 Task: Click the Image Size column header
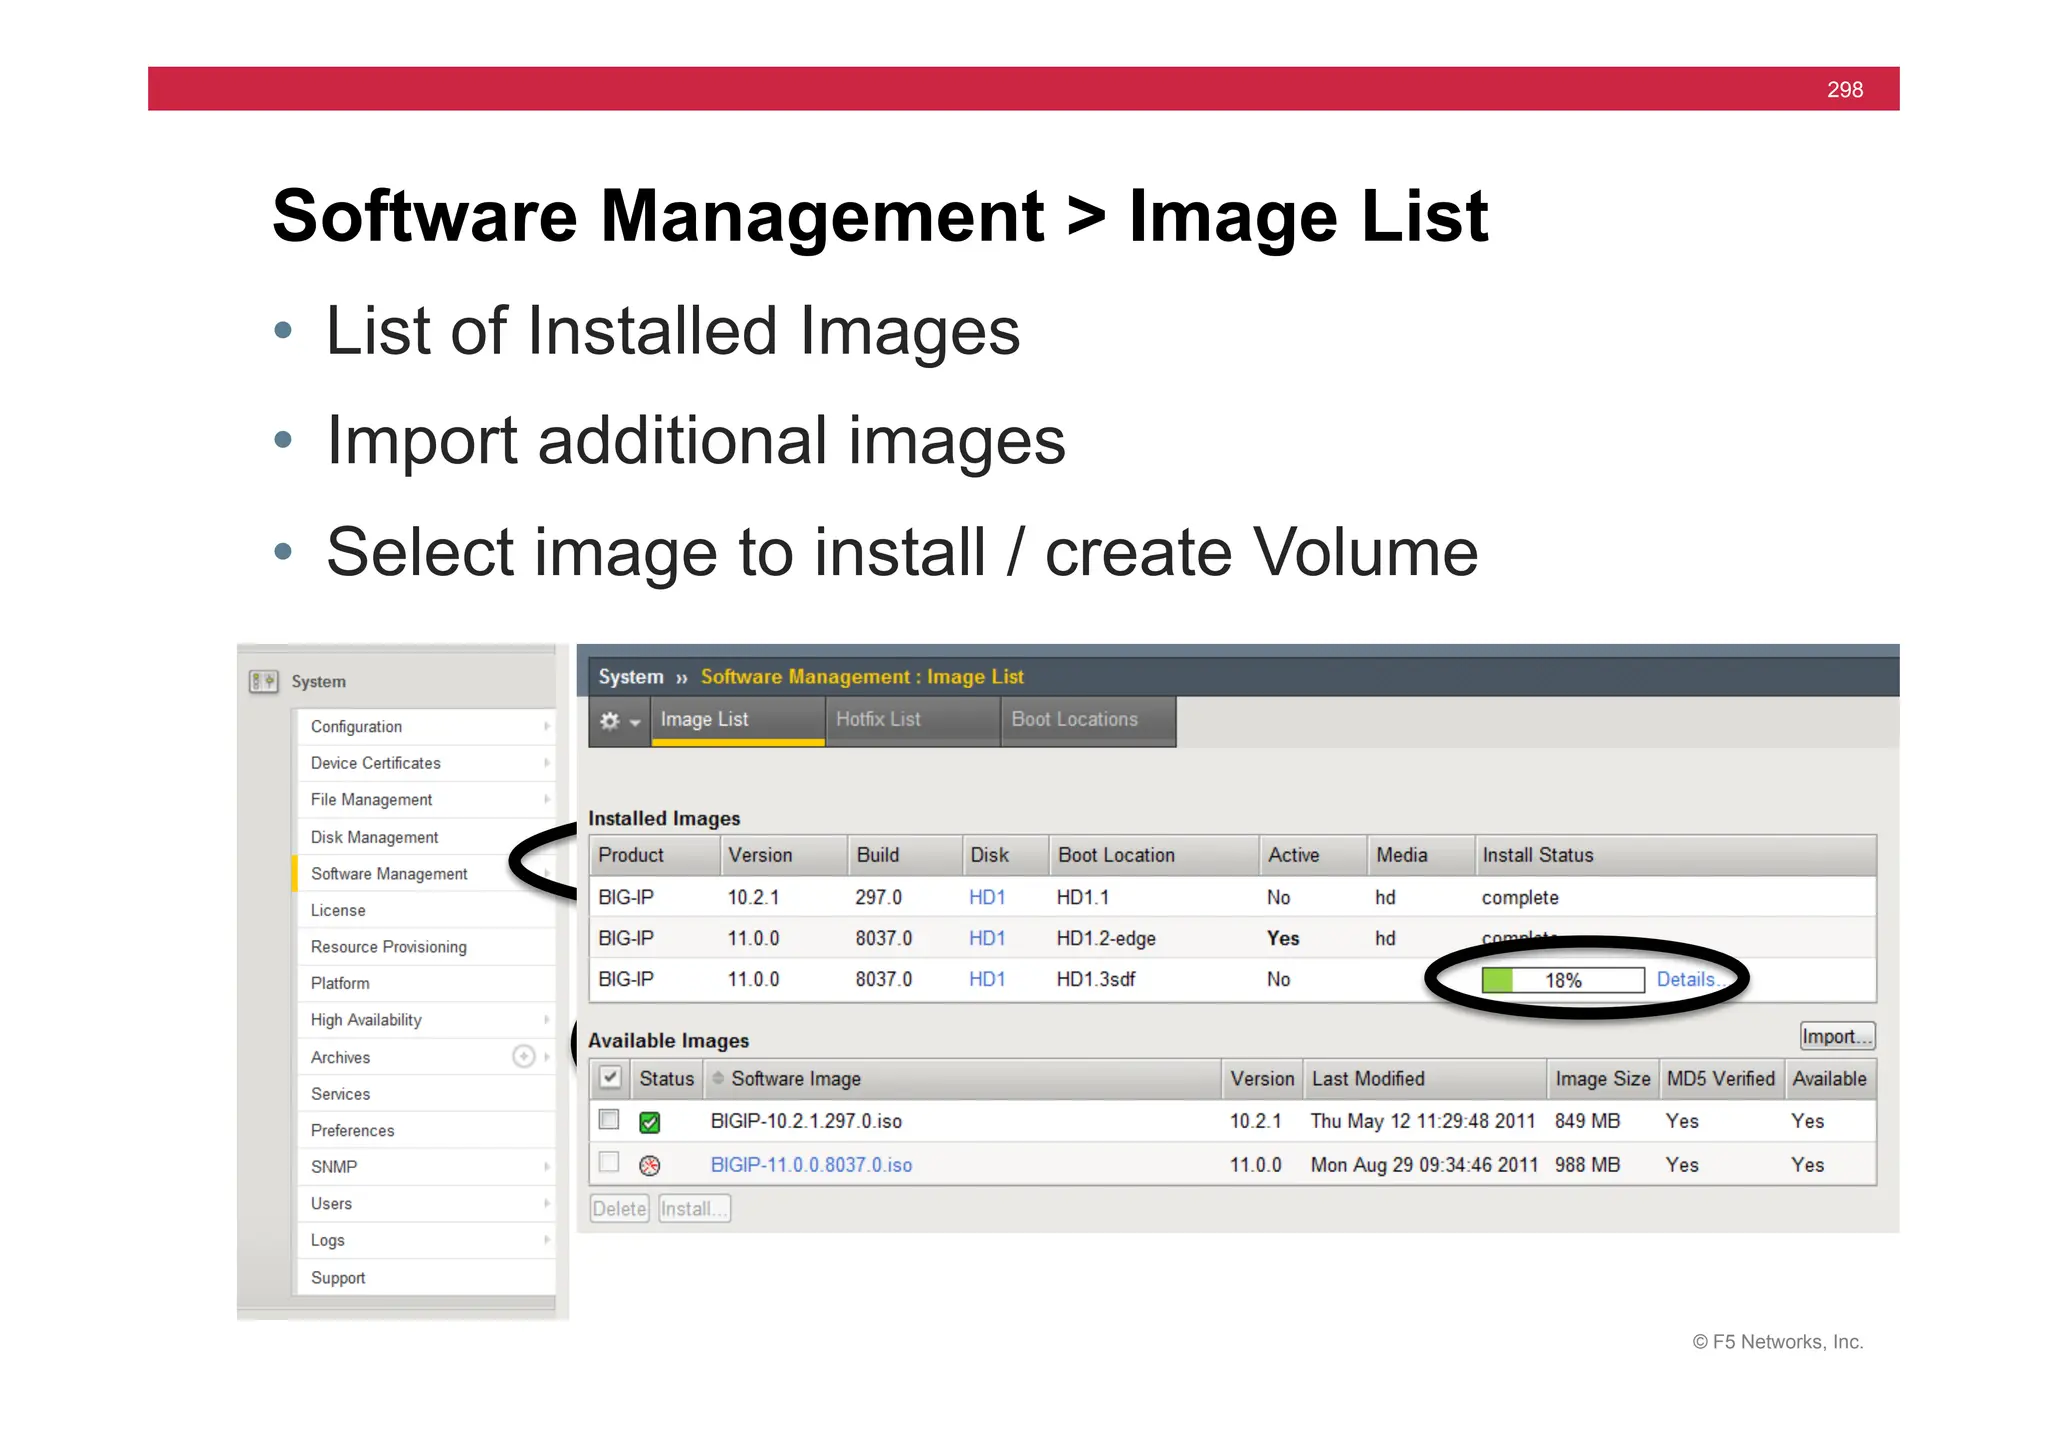pyautogui.click(x=1603, y=1079)
